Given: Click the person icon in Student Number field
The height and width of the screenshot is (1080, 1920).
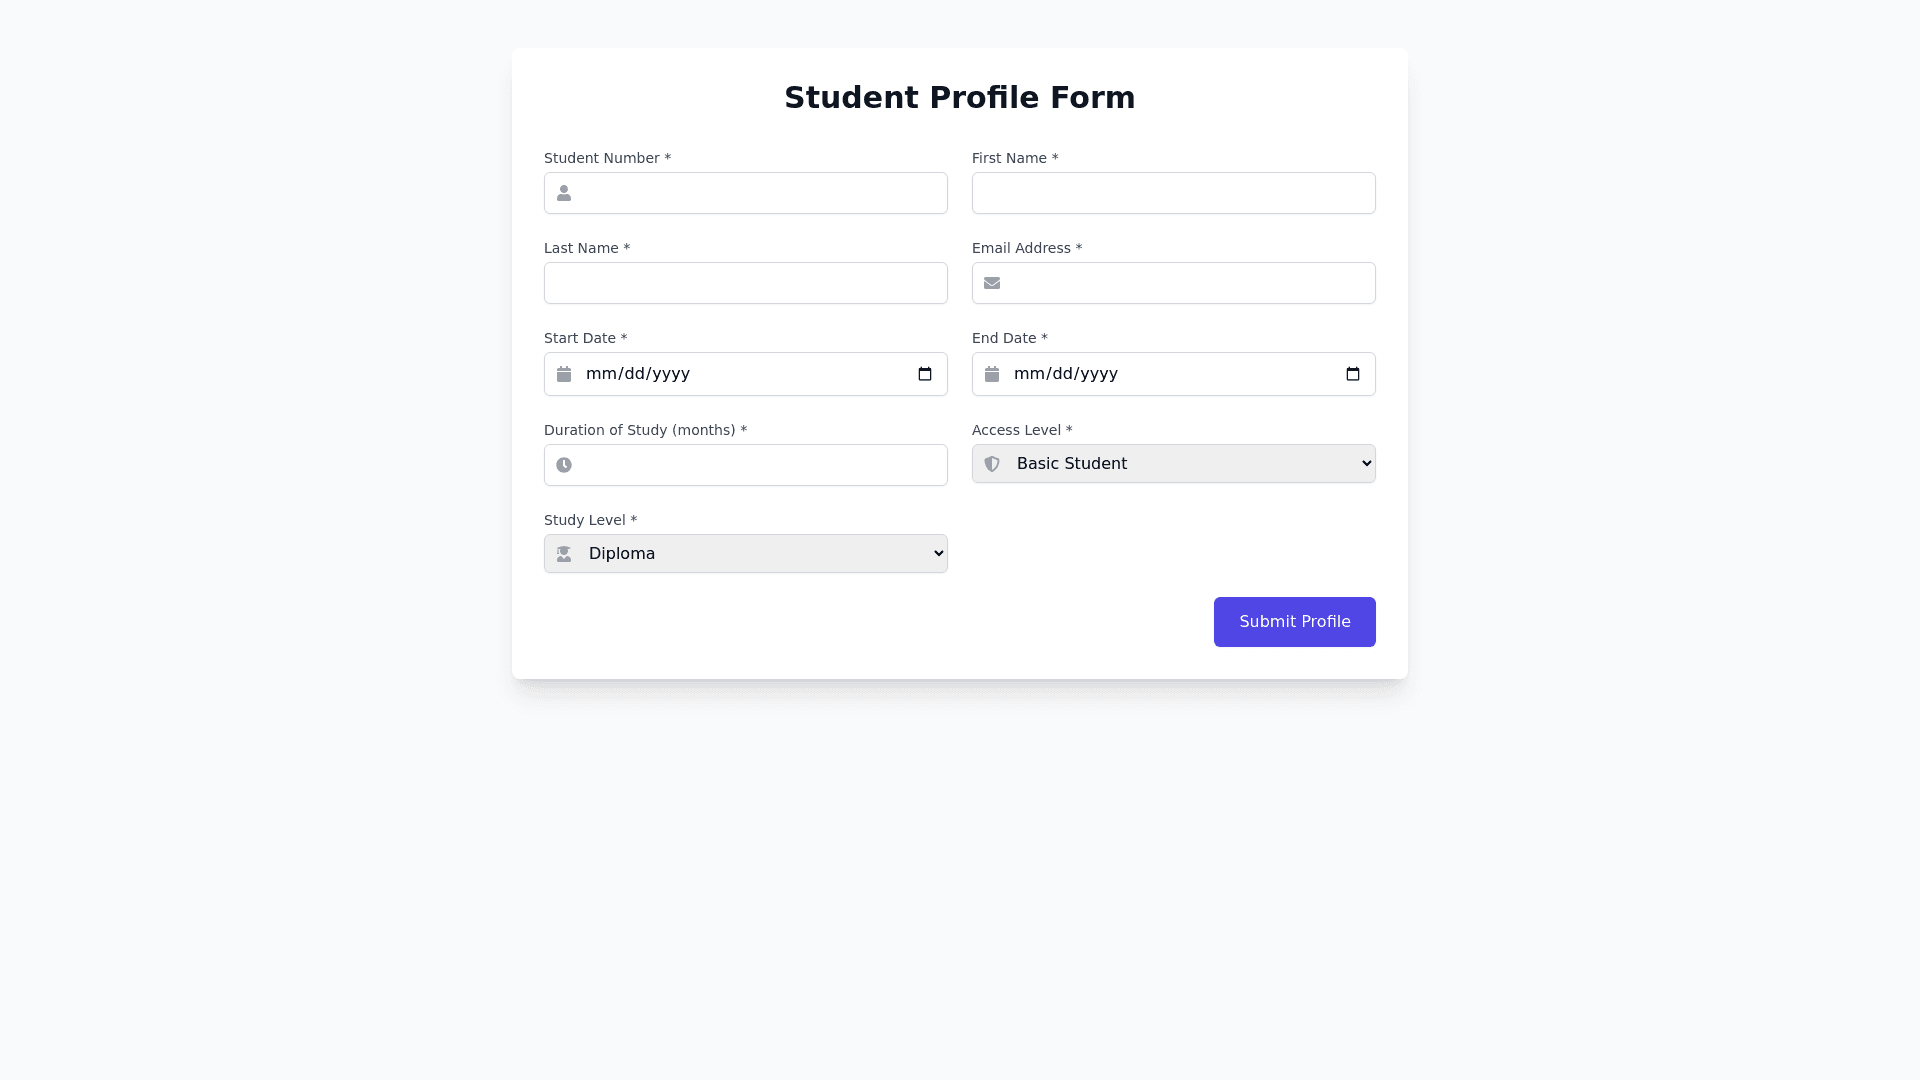Looking at the screenshot, I should coord(564,193).
